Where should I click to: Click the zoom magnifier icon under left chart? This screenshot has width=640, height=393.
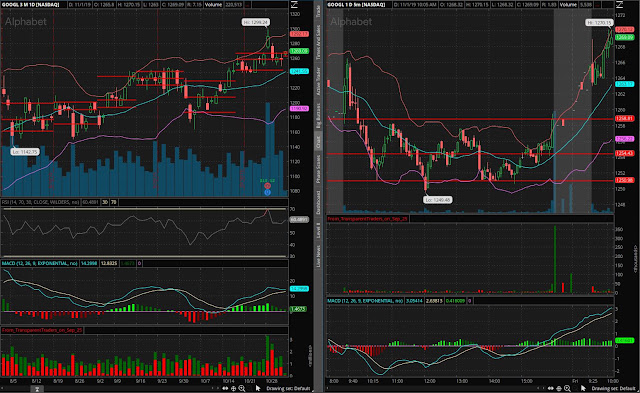click(242, 389)
